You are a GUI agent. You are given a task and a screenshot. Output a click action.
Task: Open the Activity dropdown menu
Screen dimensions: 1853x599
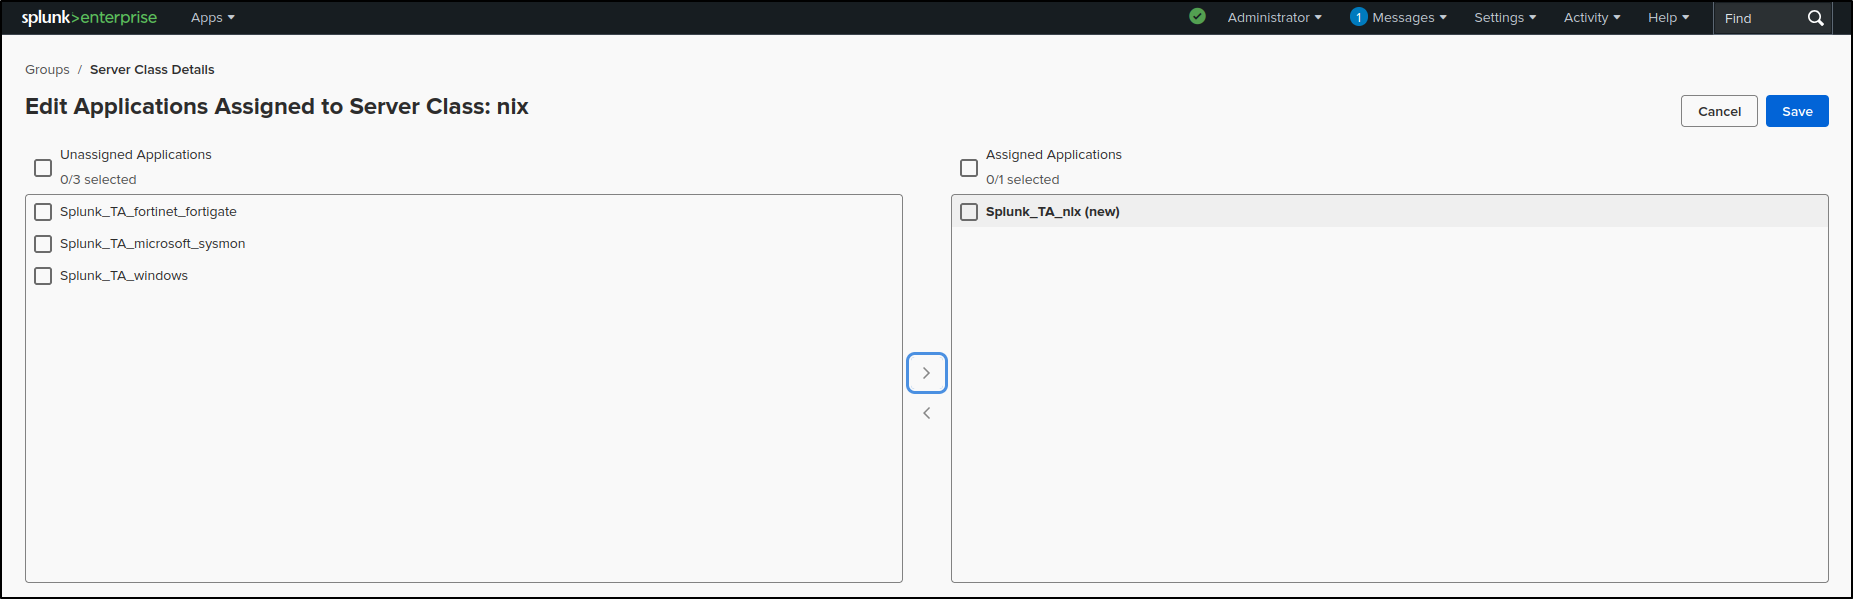1592,18
